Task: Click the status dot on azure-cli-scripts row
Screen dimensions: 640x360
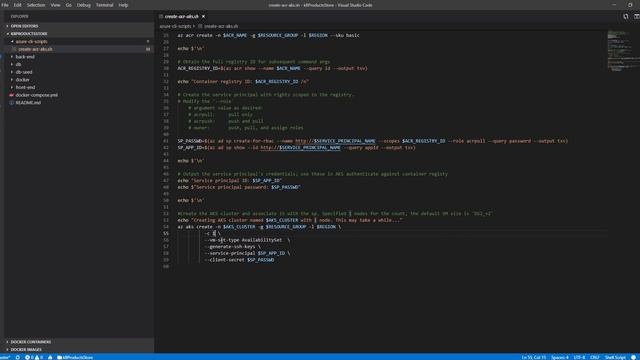Action: click(148, 42)
